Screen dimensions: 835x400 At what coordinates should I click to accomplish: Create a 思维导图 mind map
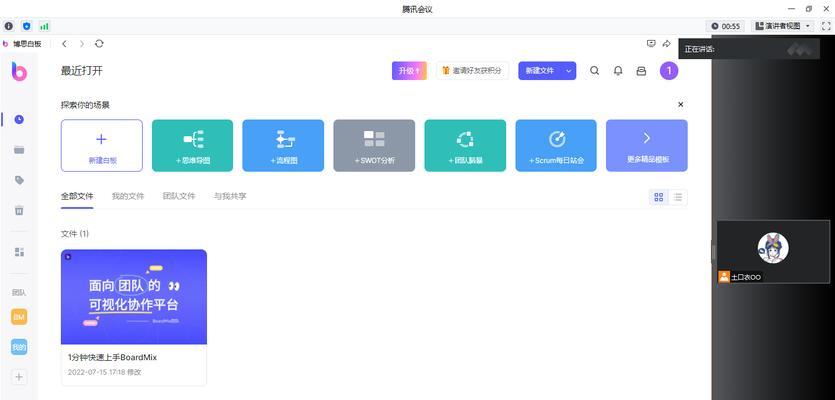192,145
